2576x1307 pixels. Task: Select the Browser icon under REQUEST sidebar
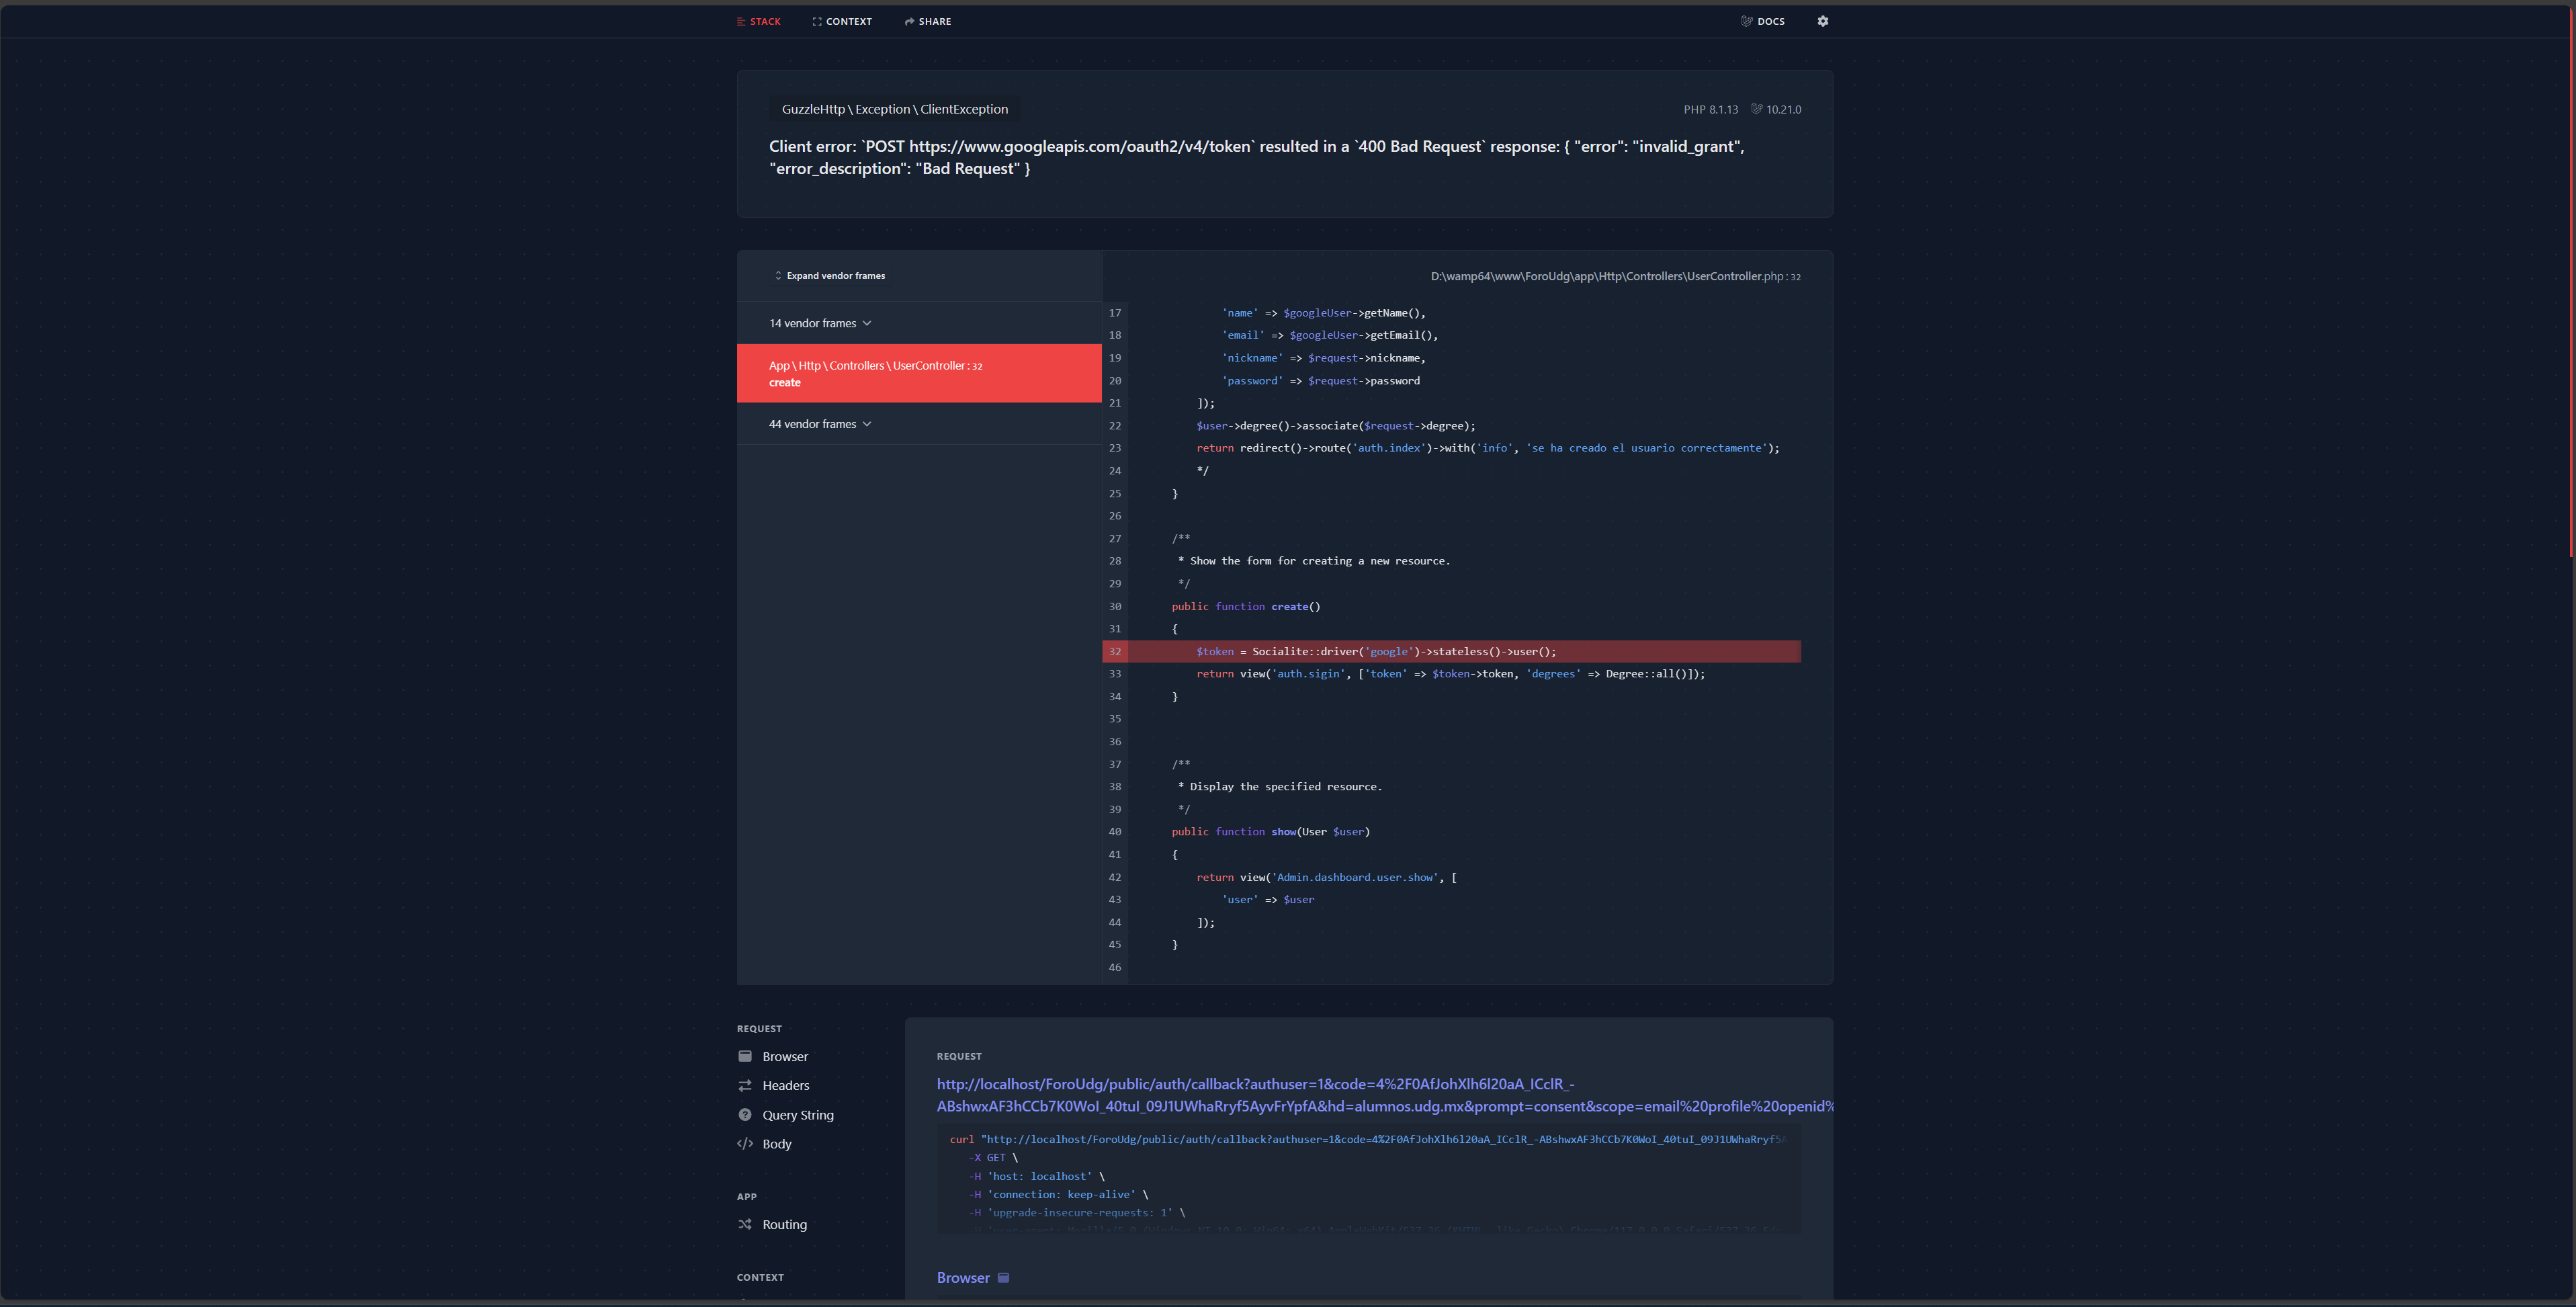[746, 1056]
